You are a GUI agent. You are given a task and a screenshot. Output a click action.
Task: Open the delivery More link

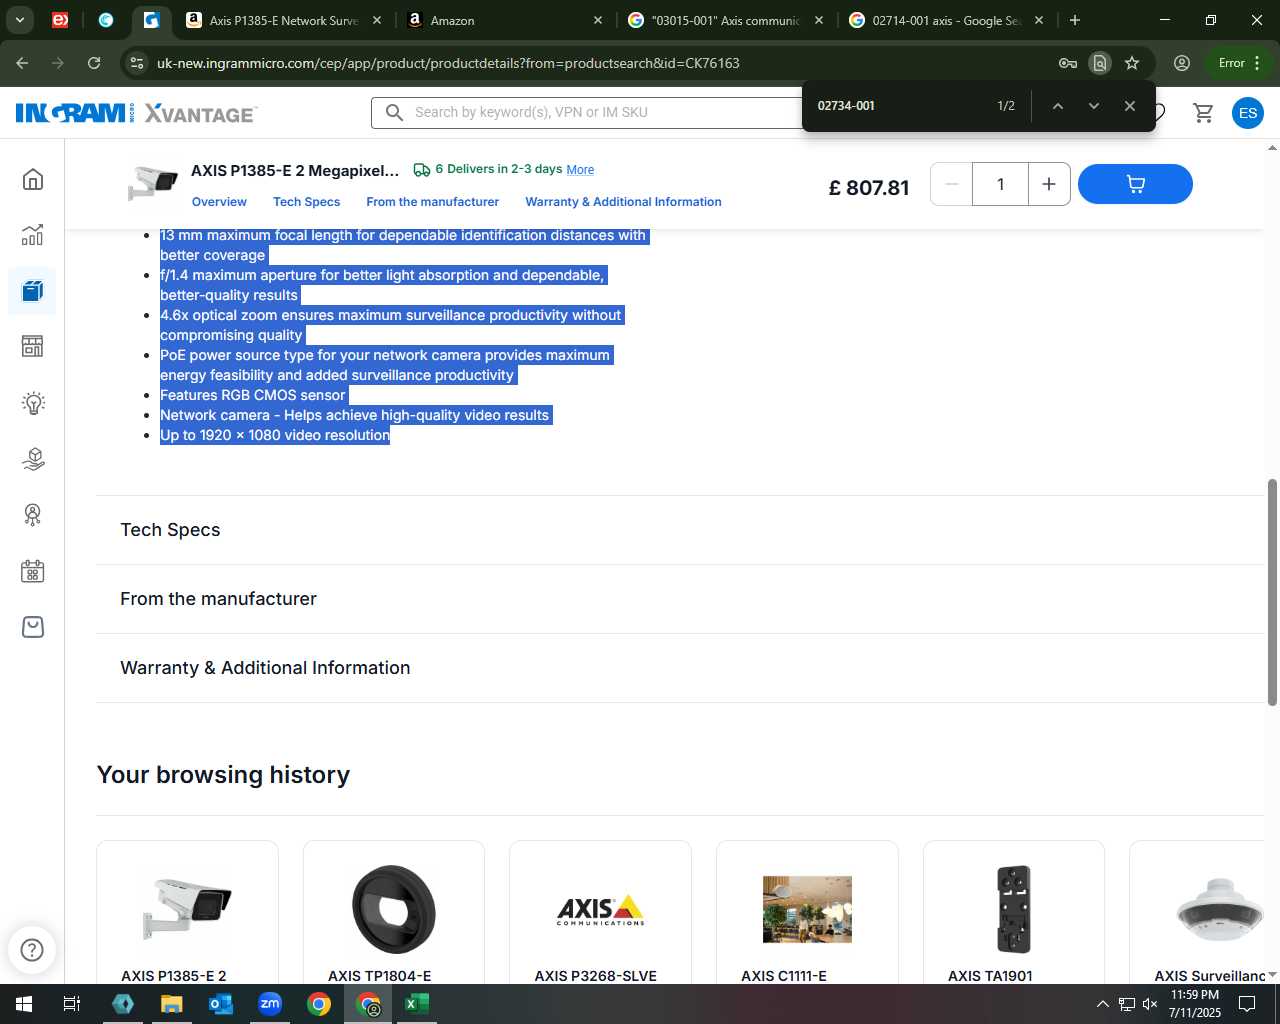[580, 170]
